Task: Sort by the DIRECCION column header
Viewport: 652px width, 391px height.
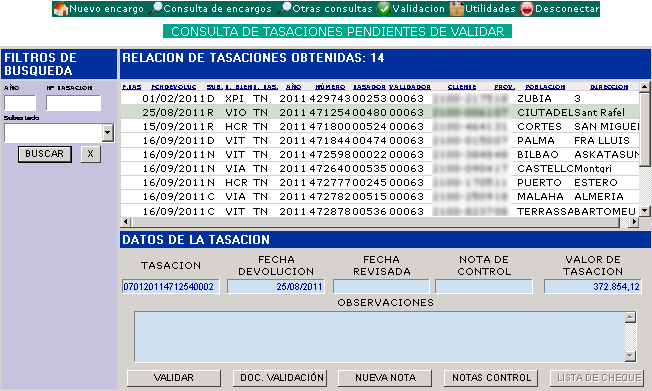Action: (609, 87)
